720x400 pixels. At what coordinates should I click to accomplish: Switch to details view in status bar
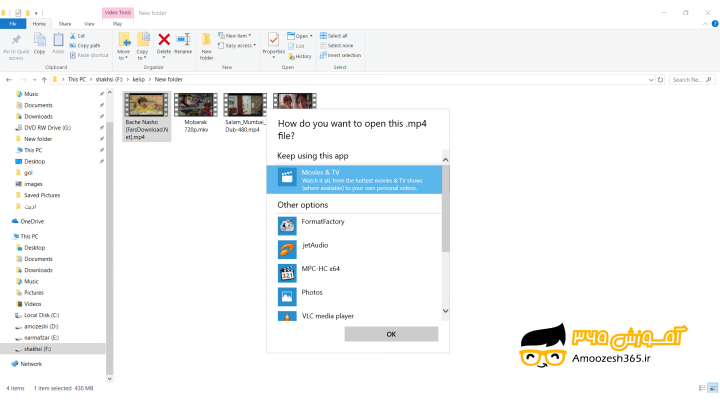[x=702, y=388]
